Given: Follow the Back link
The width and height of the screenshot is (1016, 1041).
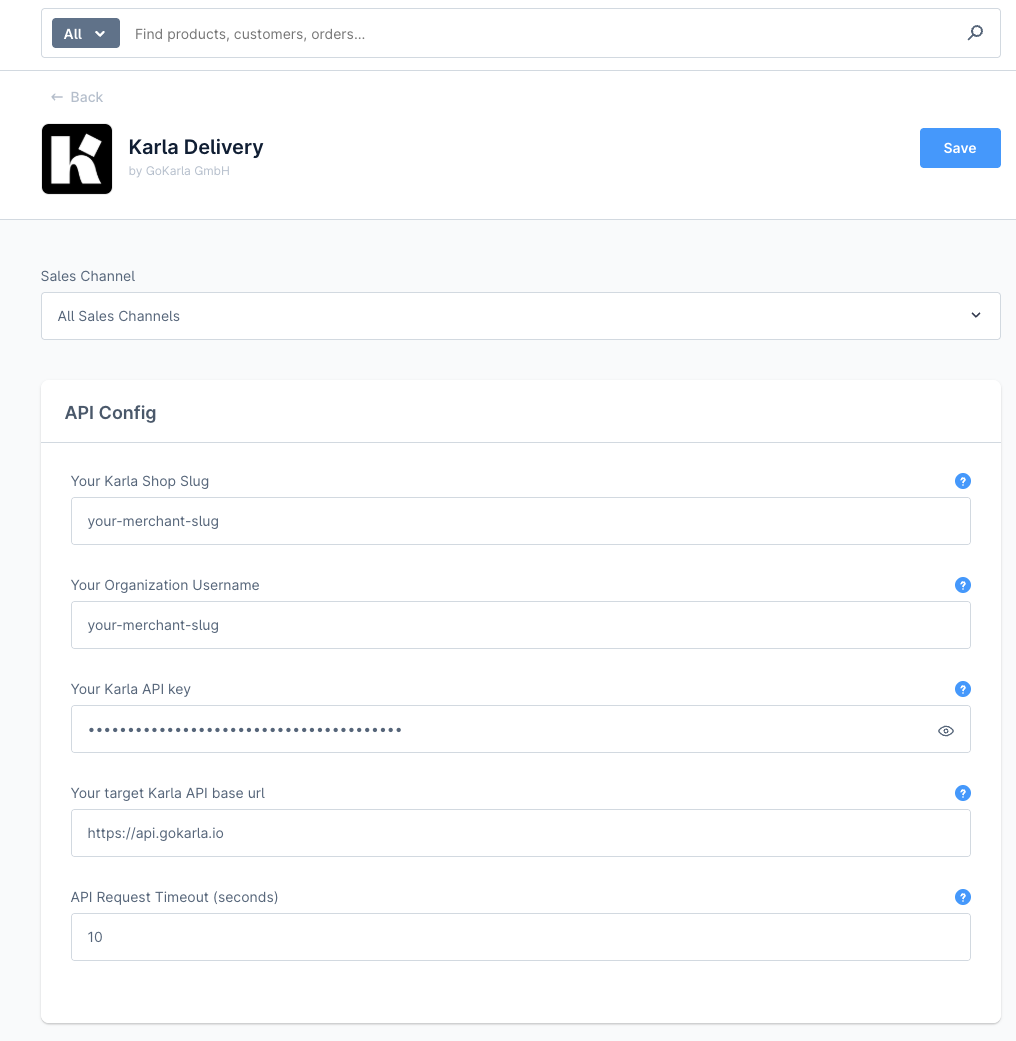Looking at the screenshot, I should point(76,97).
